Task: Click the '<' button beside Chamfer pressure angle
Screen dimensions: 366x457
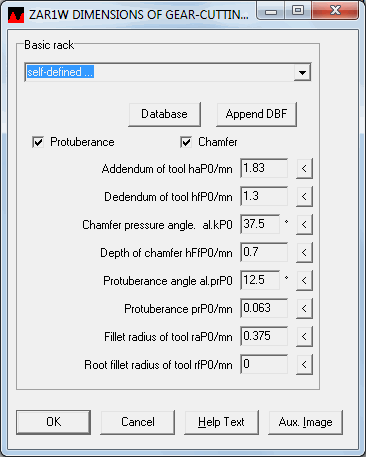Action: point(304,225)
